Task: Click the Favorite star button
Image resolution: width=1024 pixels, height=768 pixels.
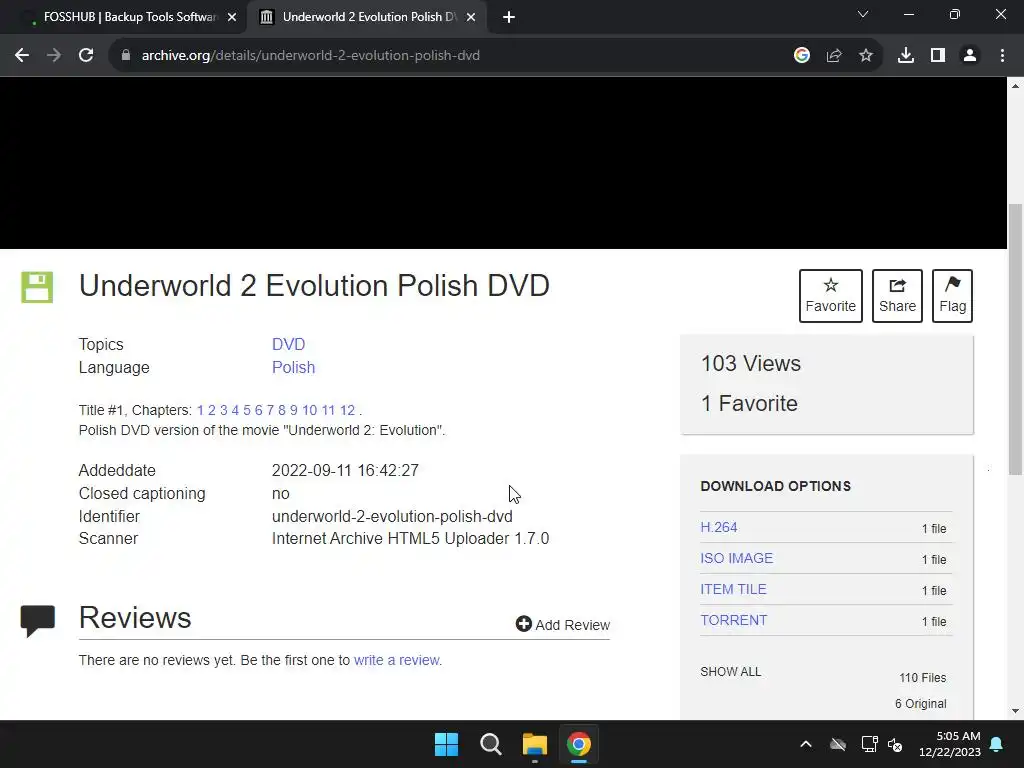Action: pos(831,296)
